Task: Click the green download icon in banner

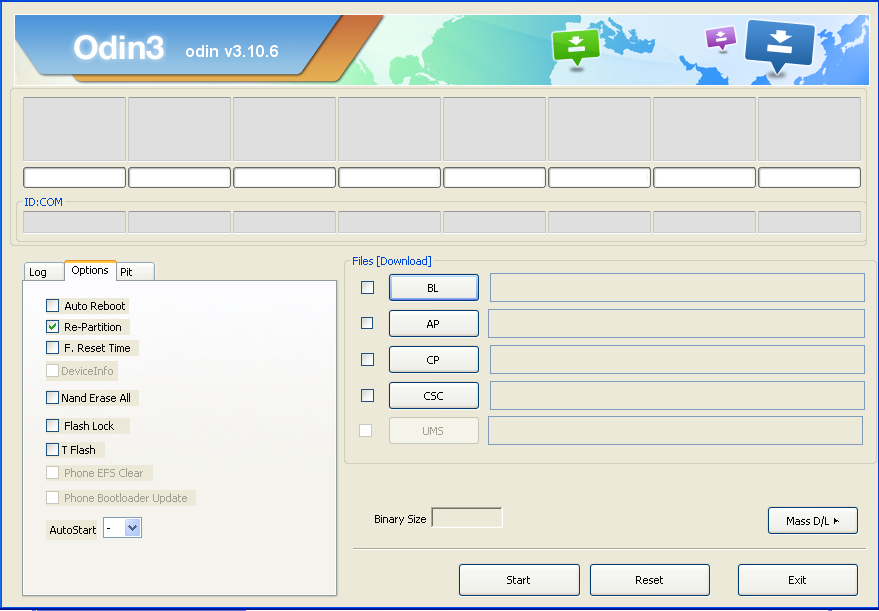Action: click(576, 49)
